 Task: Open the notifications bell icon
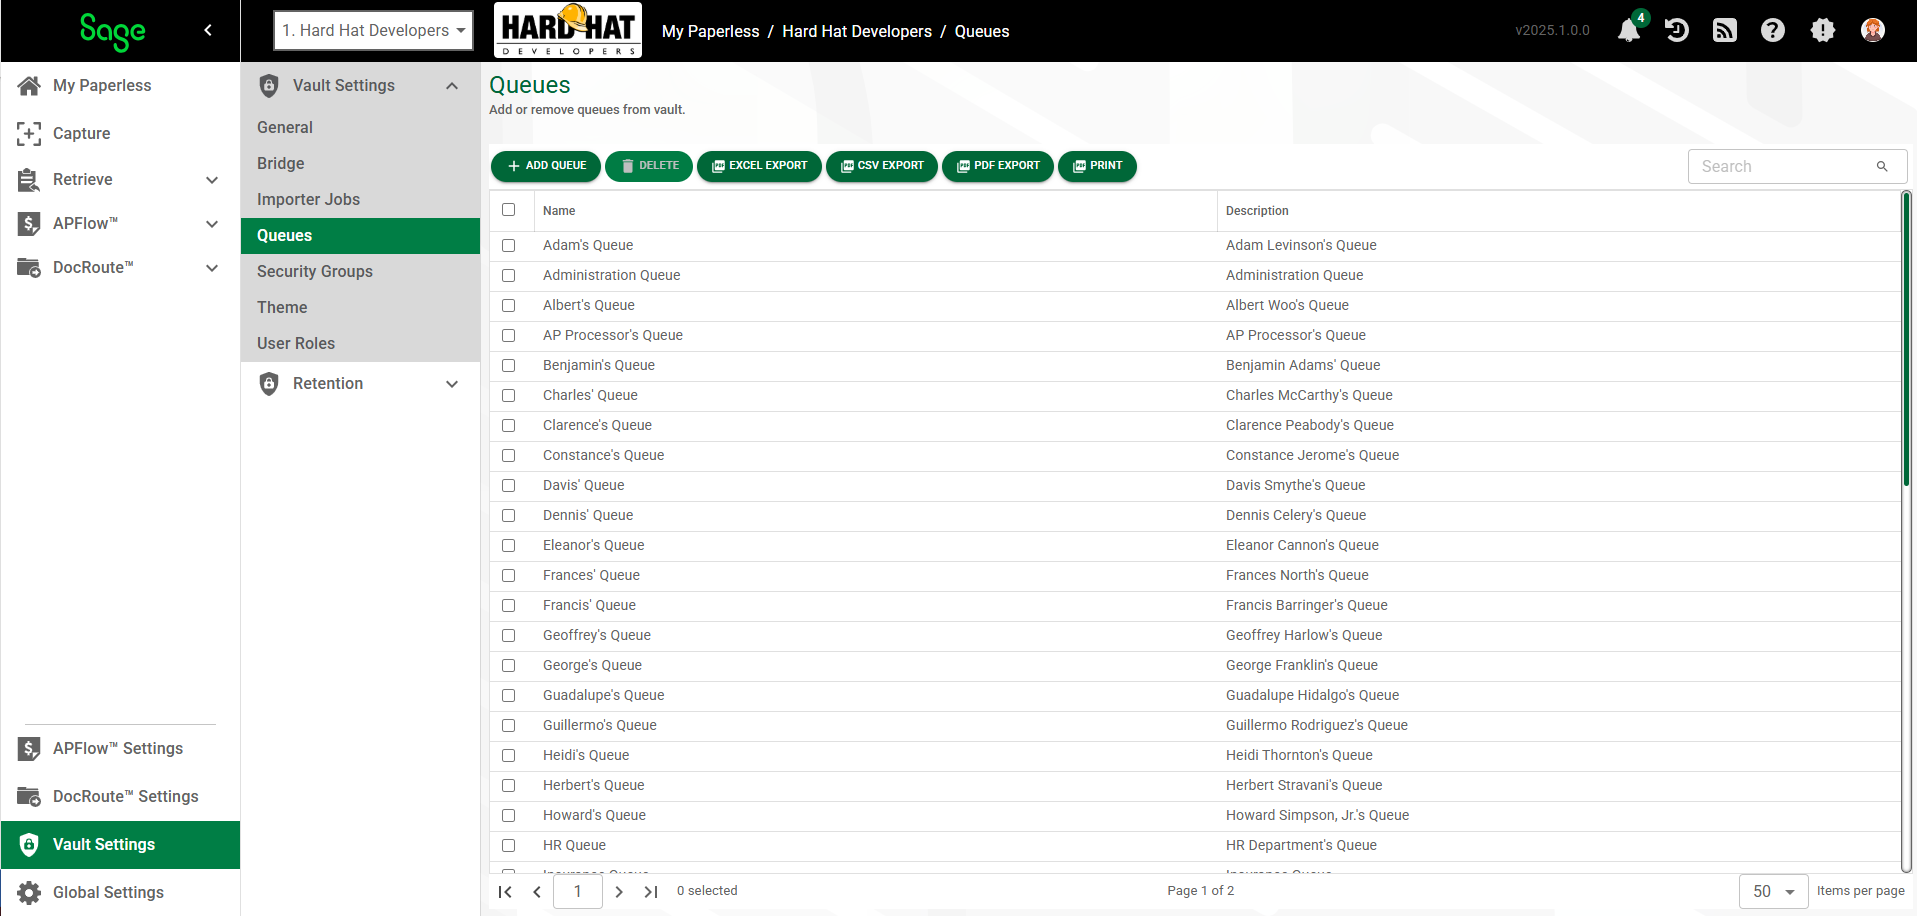1629,30
